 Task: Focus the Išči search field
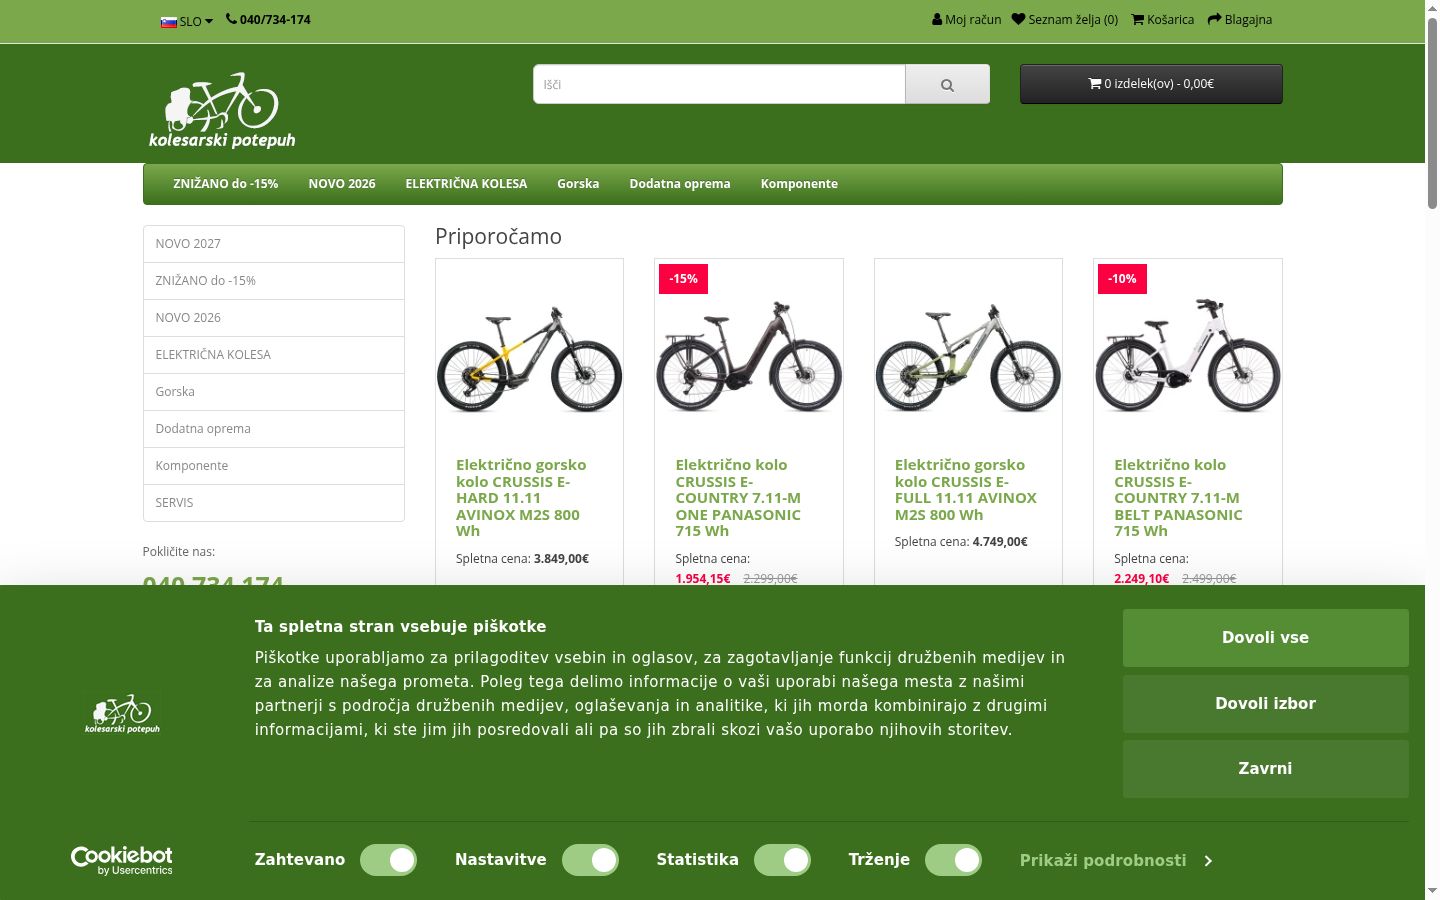pyautogui.click(x=719, y=84)
